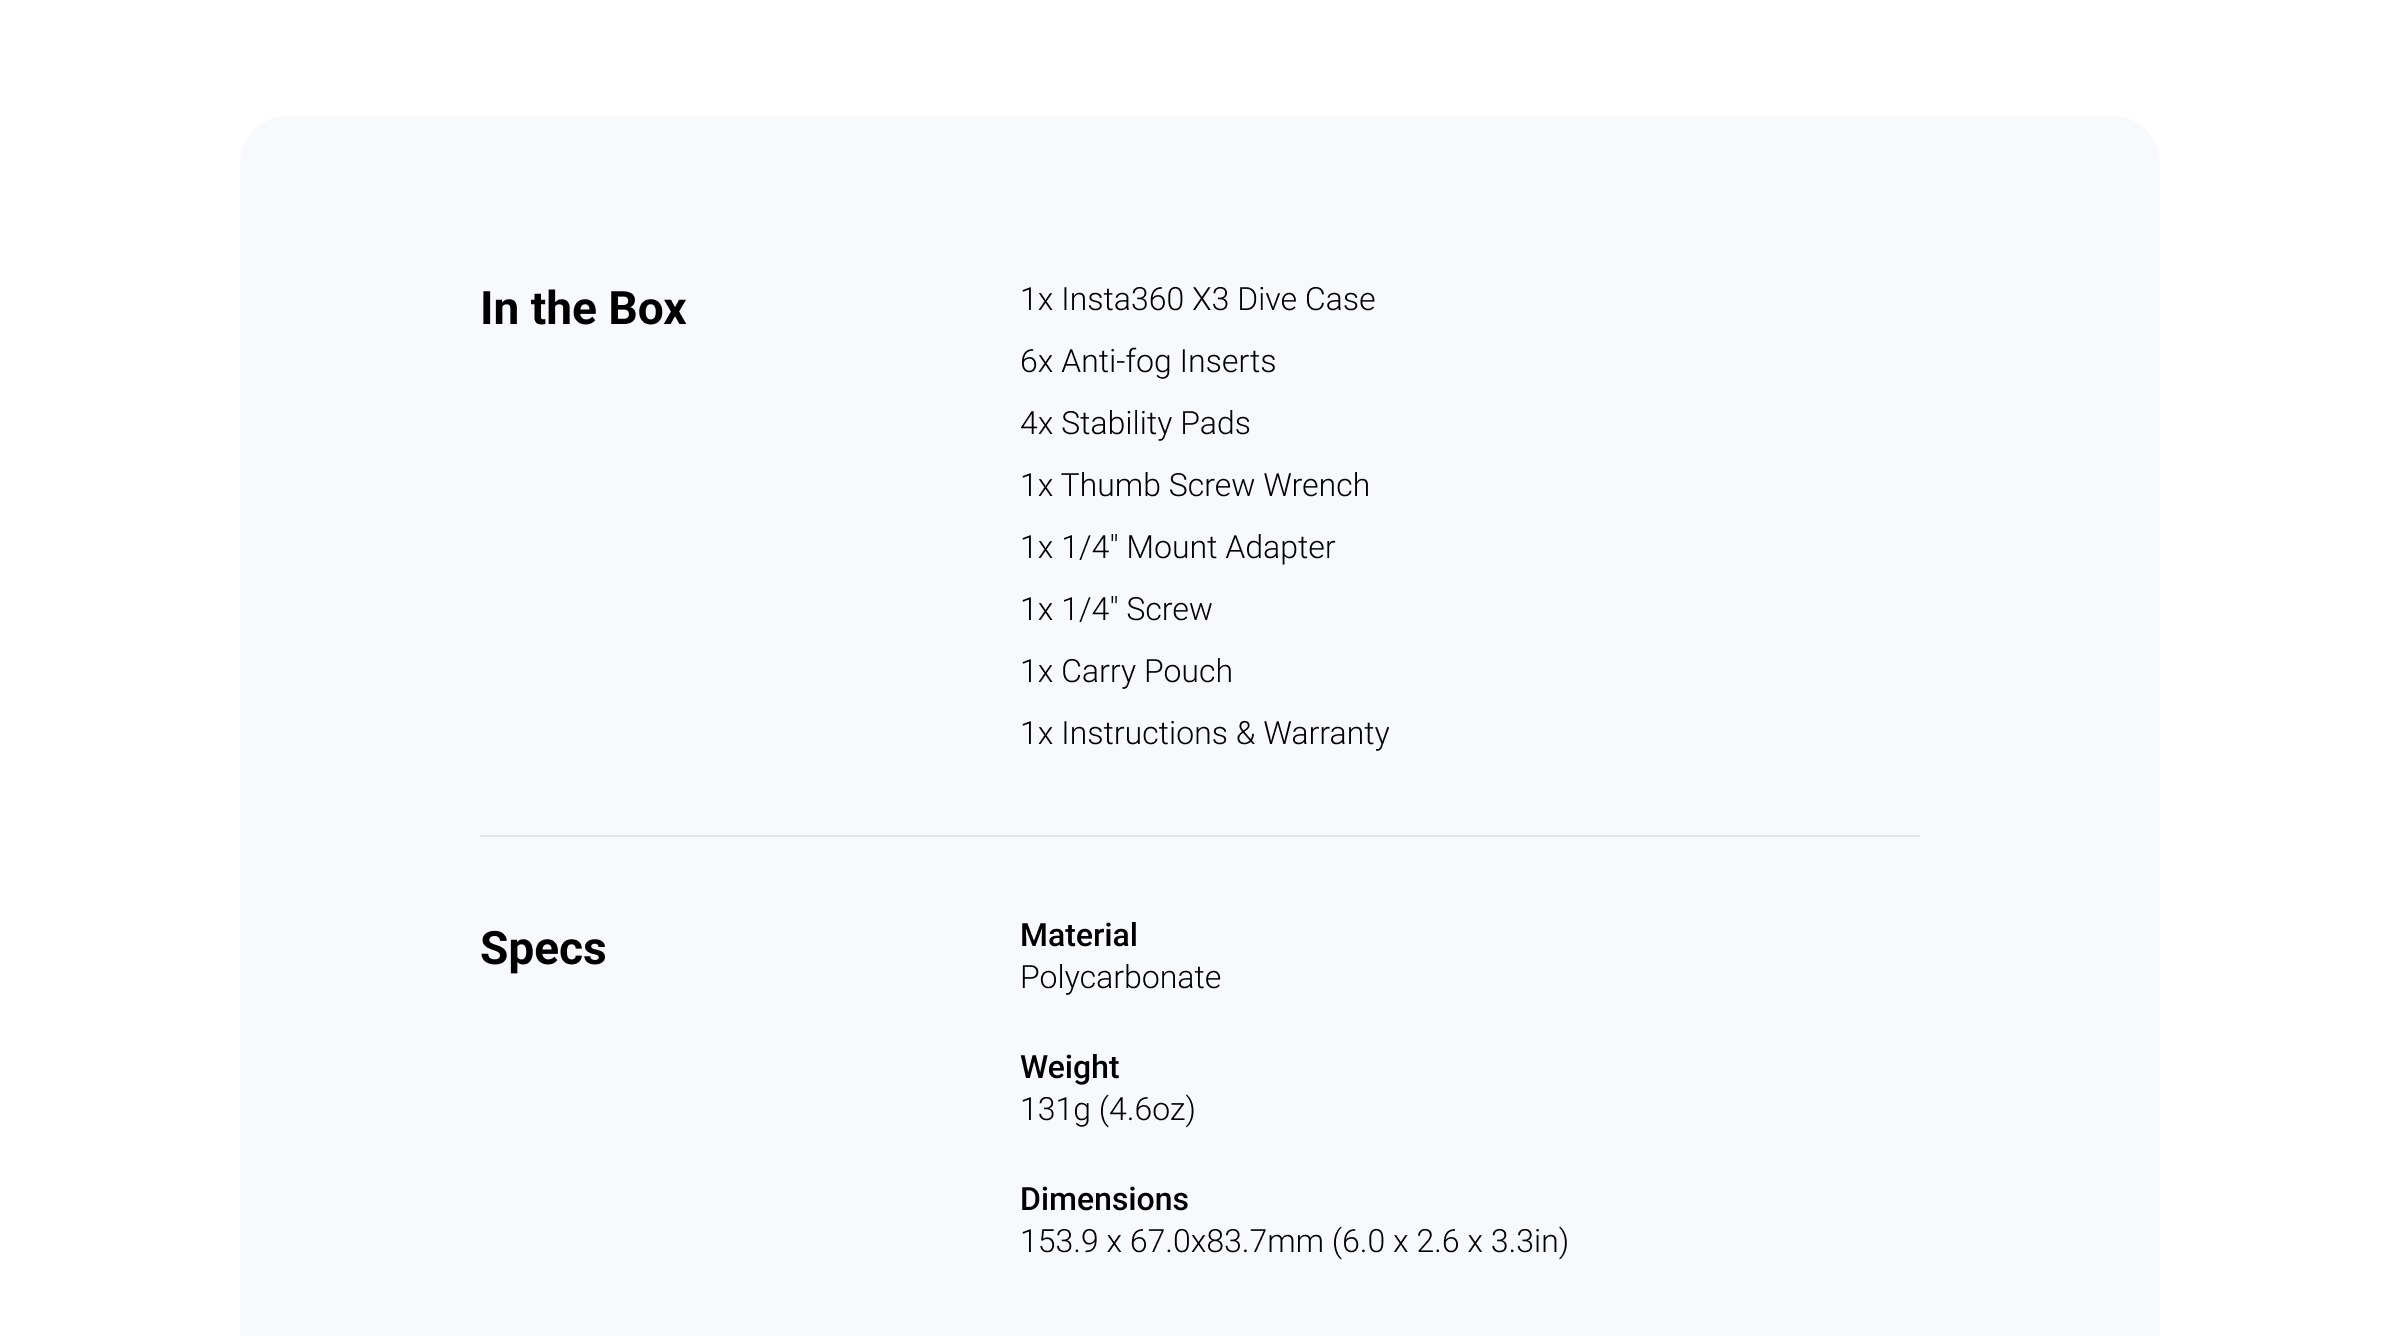Select the Material spec label

pyautogui.click(x=1078, y=935)
